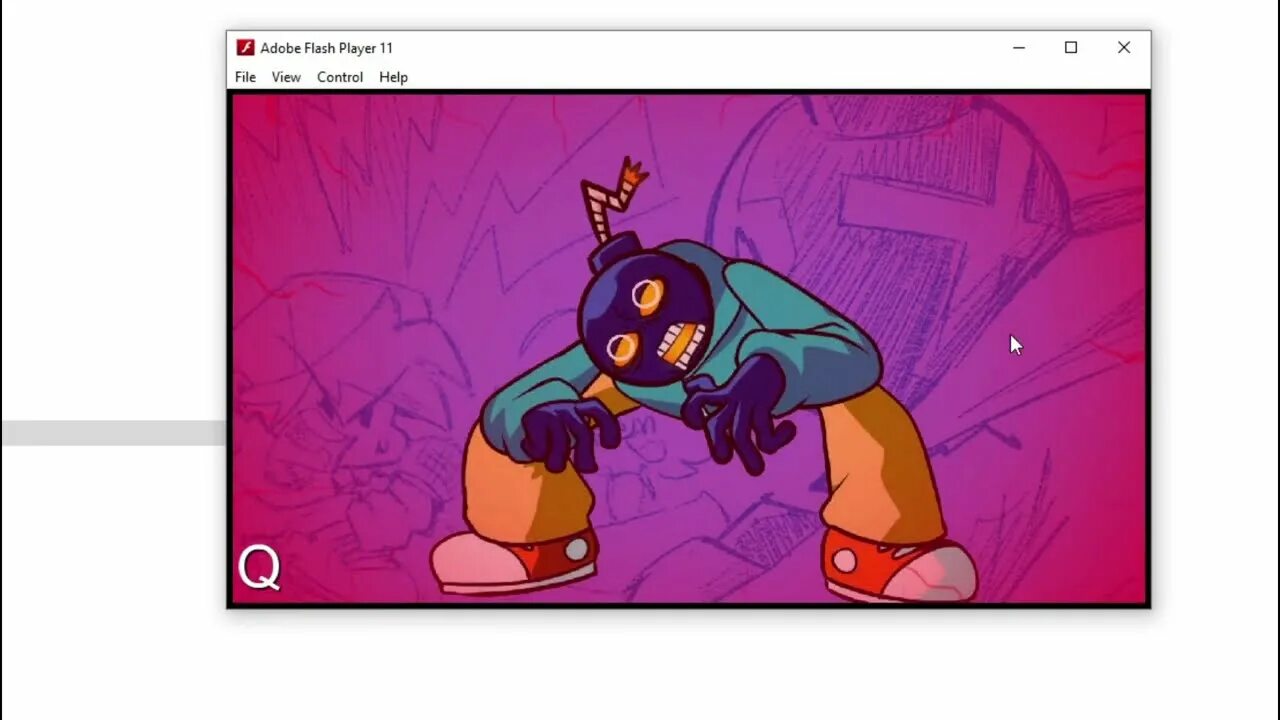1280x720 pixels.
Task: Maximize the Flash Player window
Action: click(1071, 47)
